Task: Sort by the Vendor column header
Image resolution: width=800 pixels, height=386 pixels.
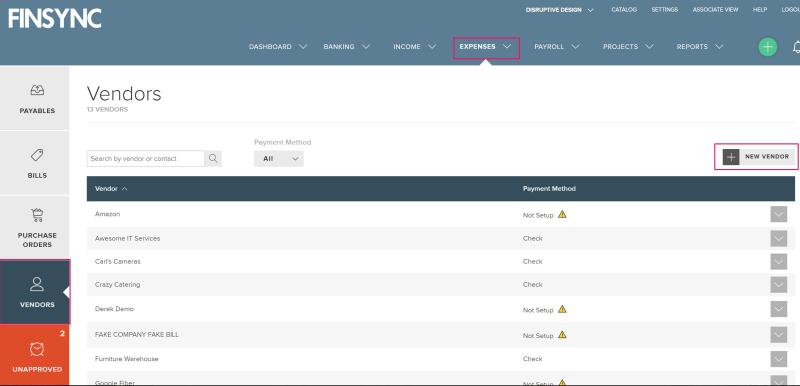Action: [x=111, y=189]
